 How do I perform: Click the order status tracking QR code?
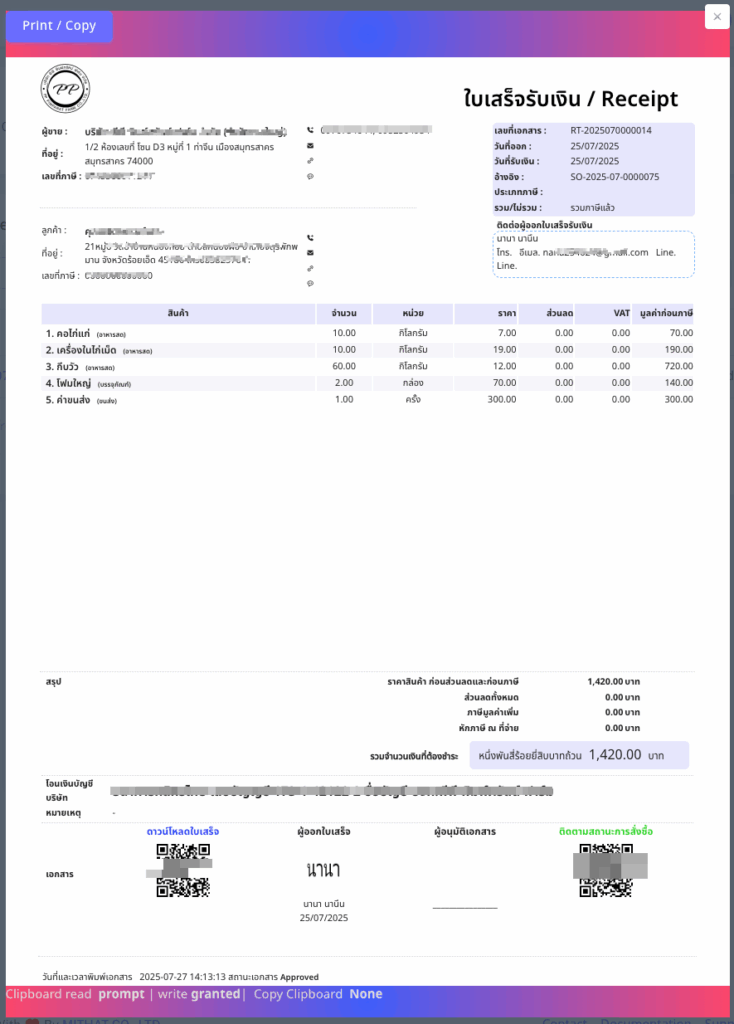tap(610, 871)
